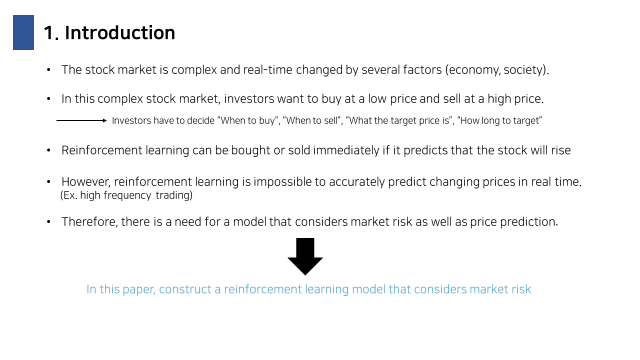Click the bullet about investors buying low
The width and height of the screenshot is (640, 360).
point(302,99)
